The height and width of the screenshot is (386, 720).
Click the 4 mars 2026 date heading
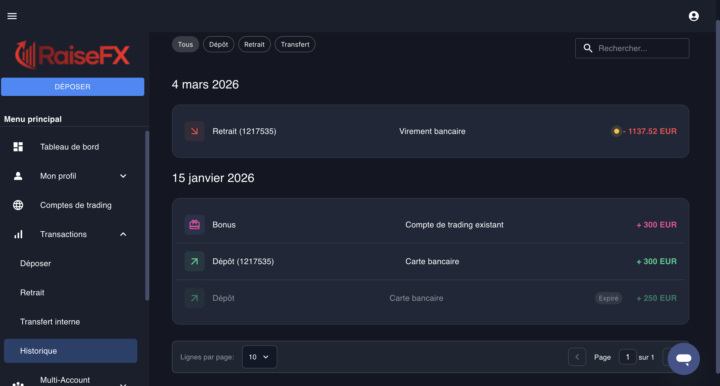[205, 84]
